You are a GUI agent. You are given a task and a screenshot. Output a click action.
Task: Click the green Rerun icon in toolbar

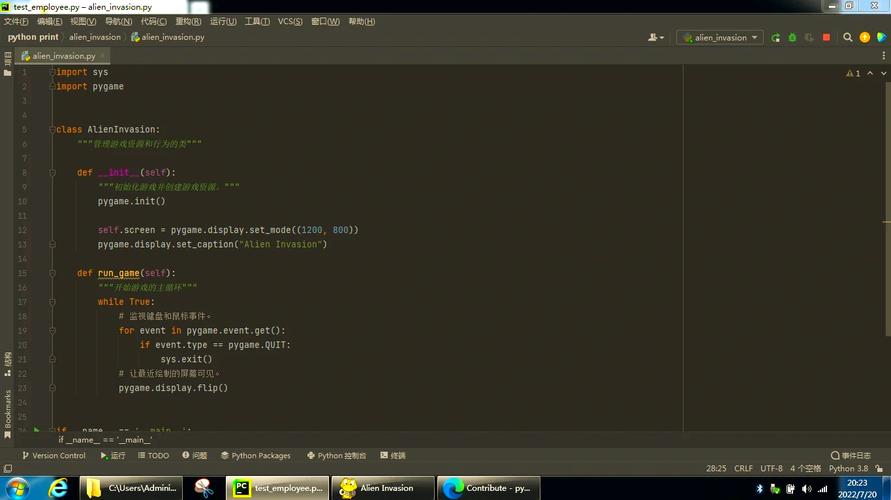click(x=776, y=37)
